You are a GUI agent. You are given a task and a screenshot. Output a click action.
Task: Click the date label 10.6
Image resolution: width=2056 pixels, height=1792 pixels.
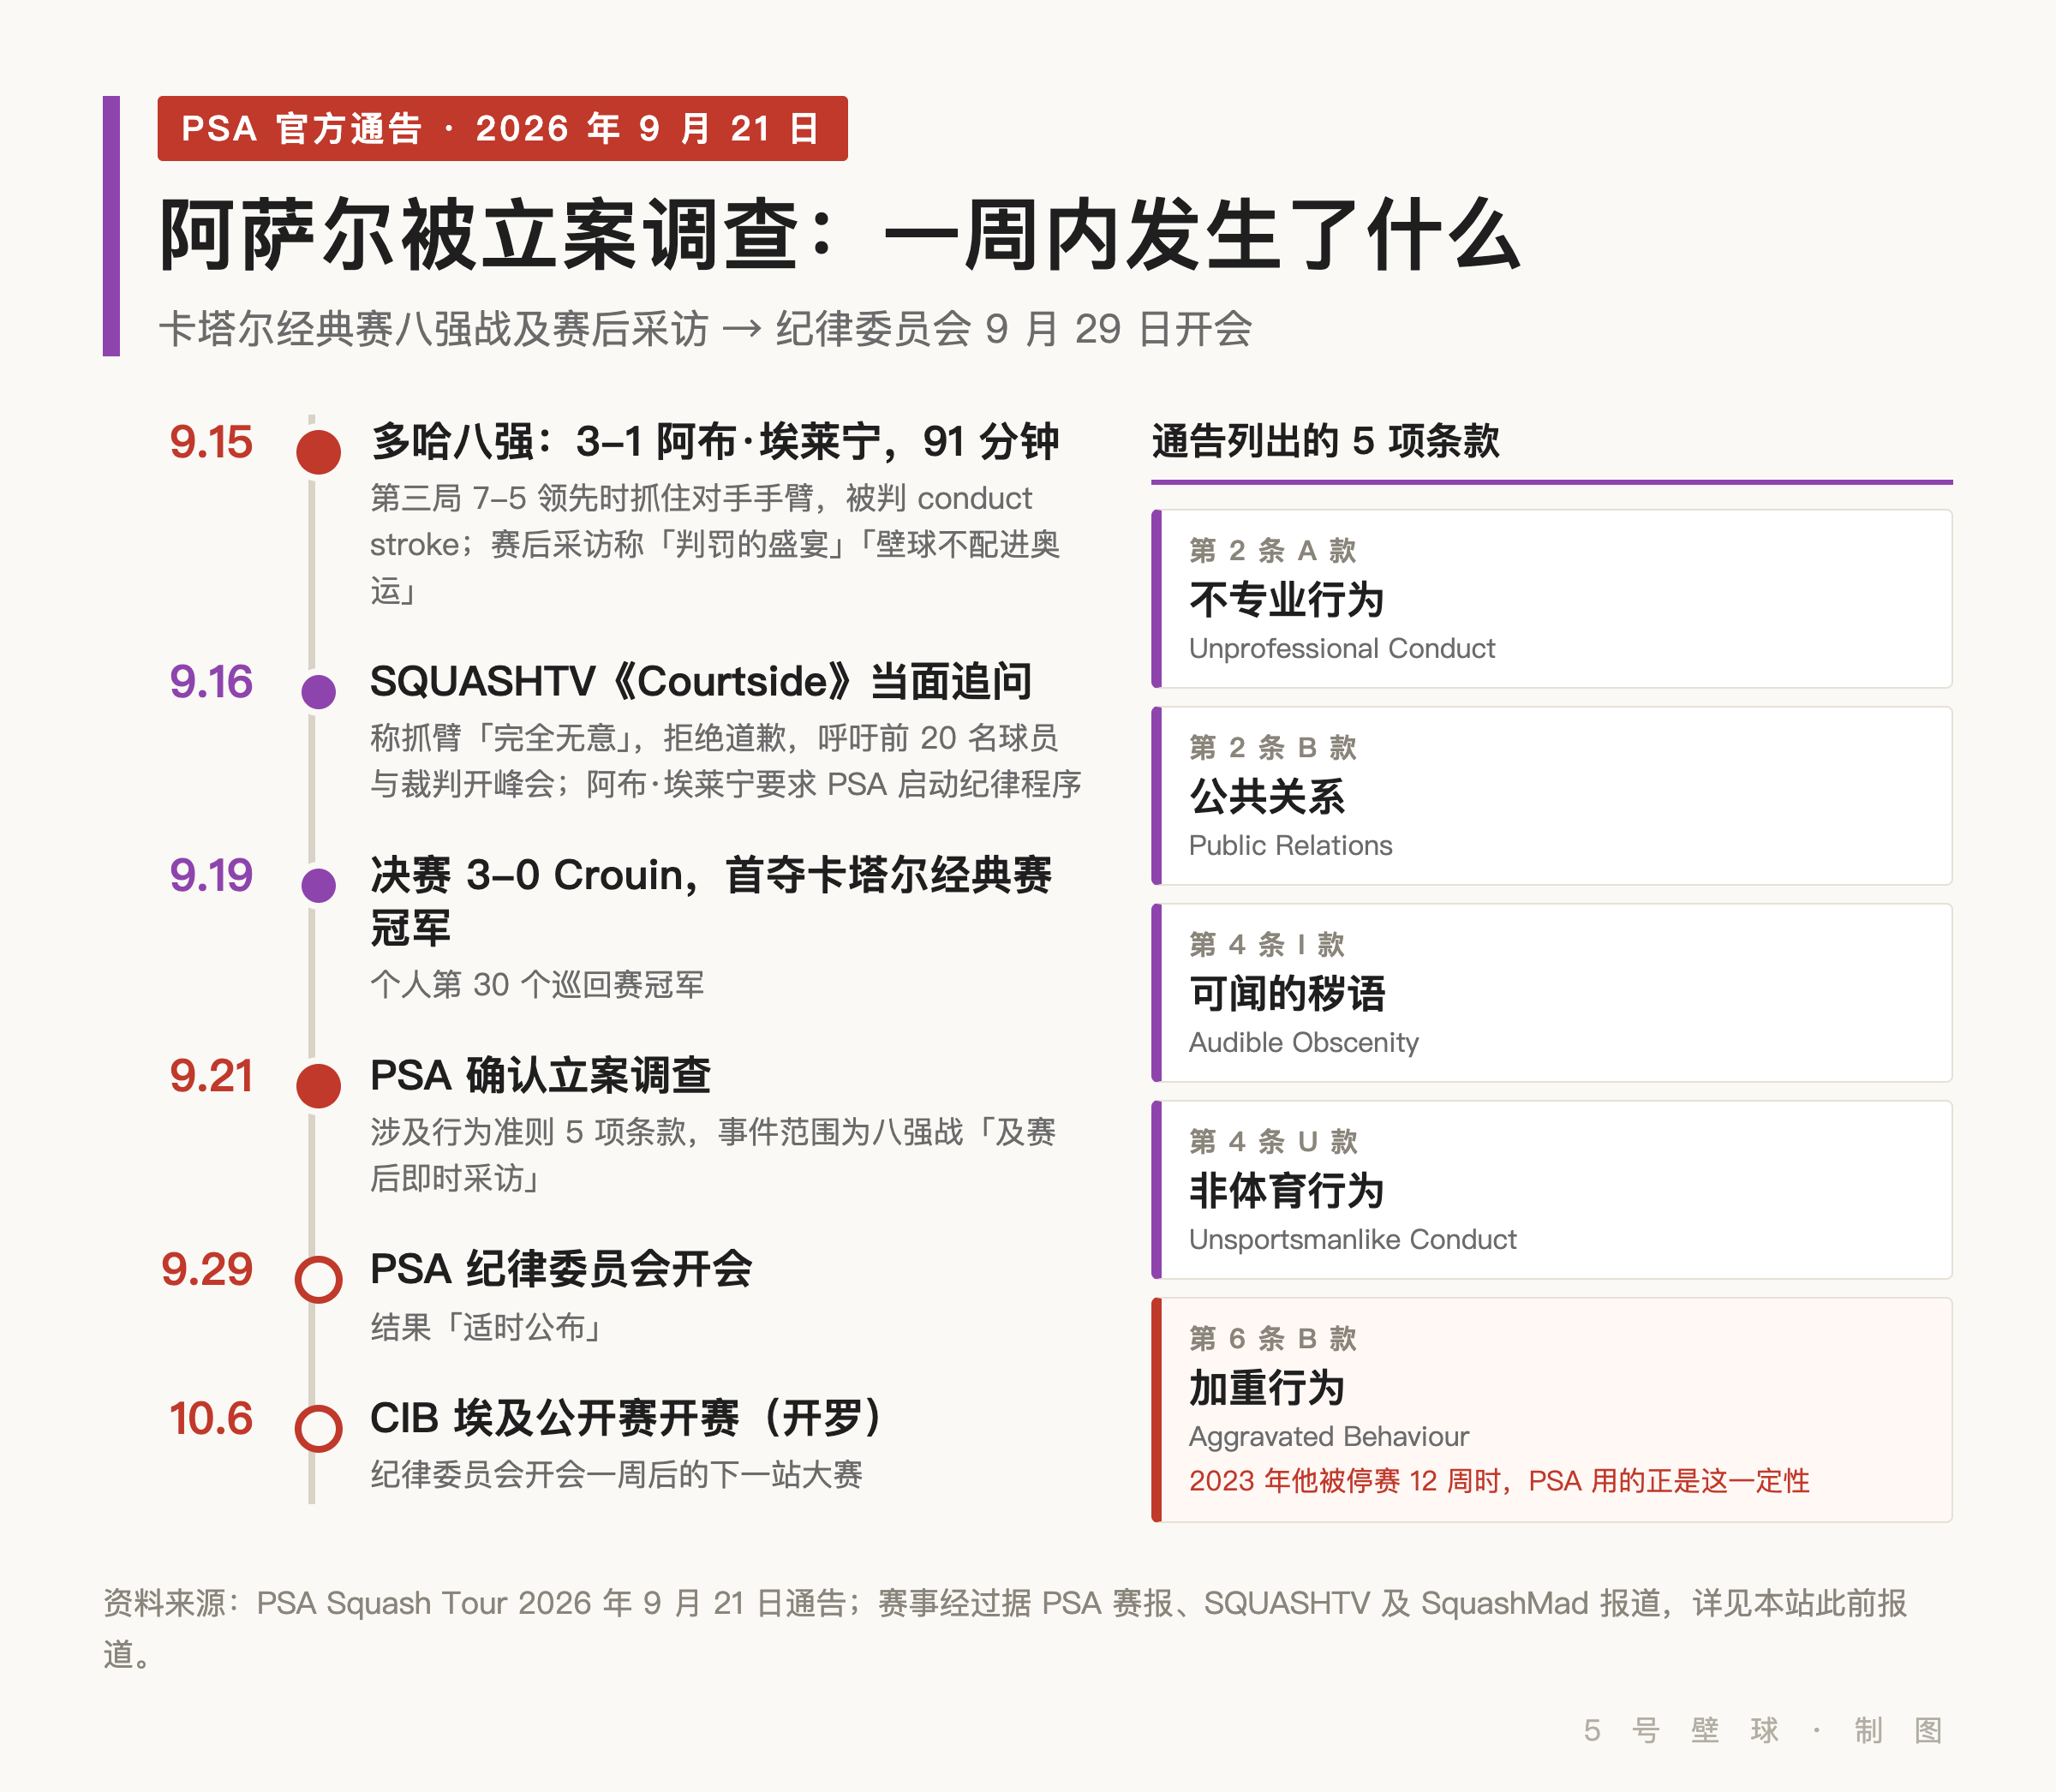click(211, 1418)
